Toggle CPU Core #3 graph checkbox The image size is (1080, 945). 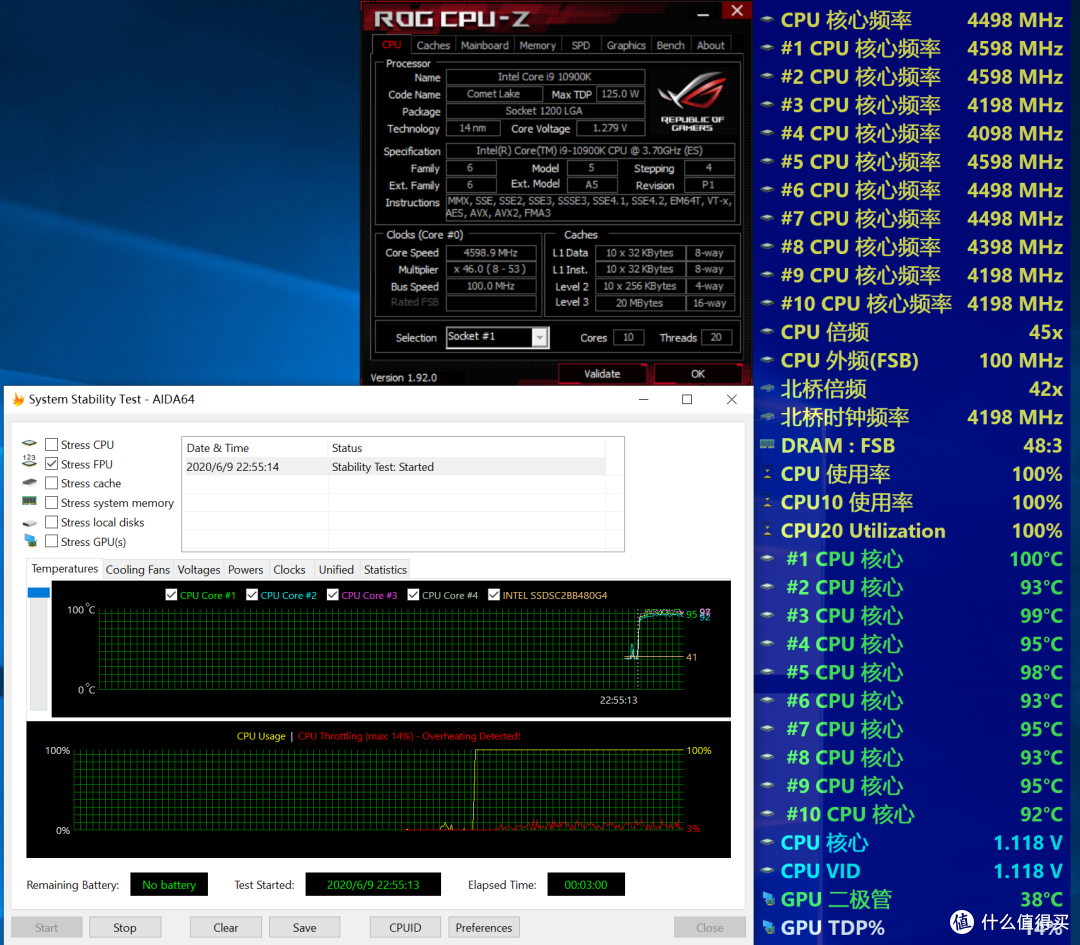click(x=333, y=594)
